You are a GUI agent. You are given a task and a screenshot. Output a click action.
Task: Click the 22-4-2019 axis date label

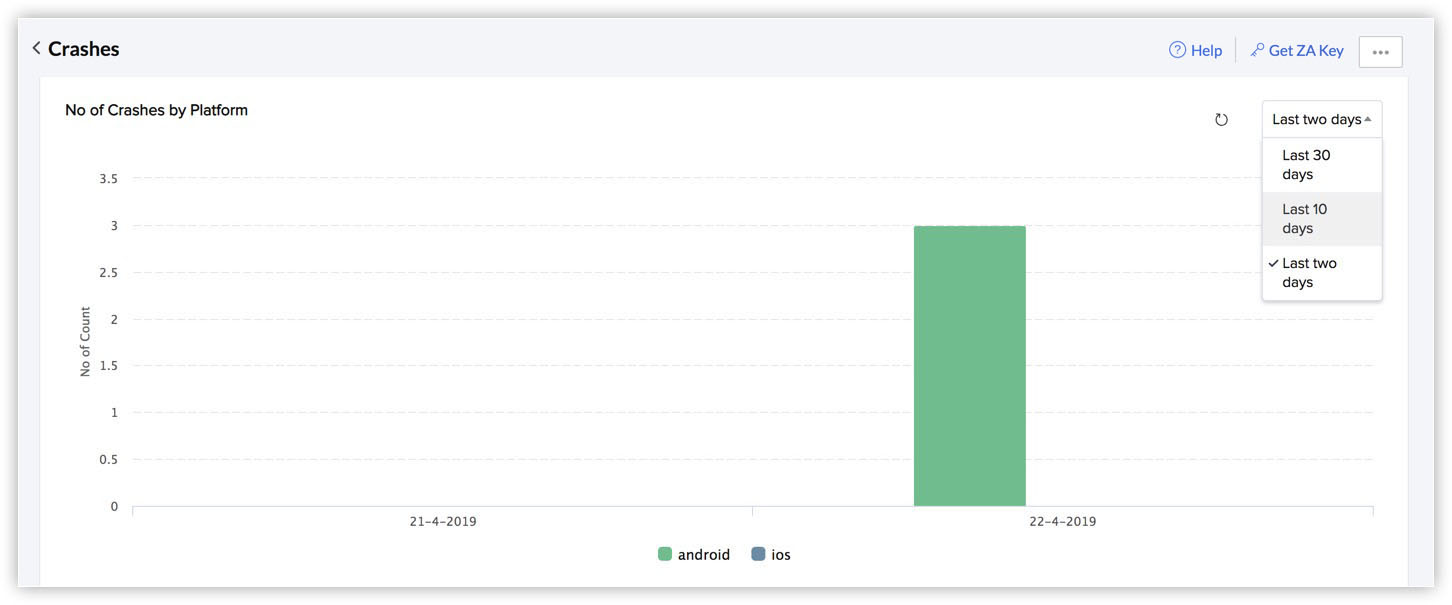pyautogui.click(x=1062, y=521)
